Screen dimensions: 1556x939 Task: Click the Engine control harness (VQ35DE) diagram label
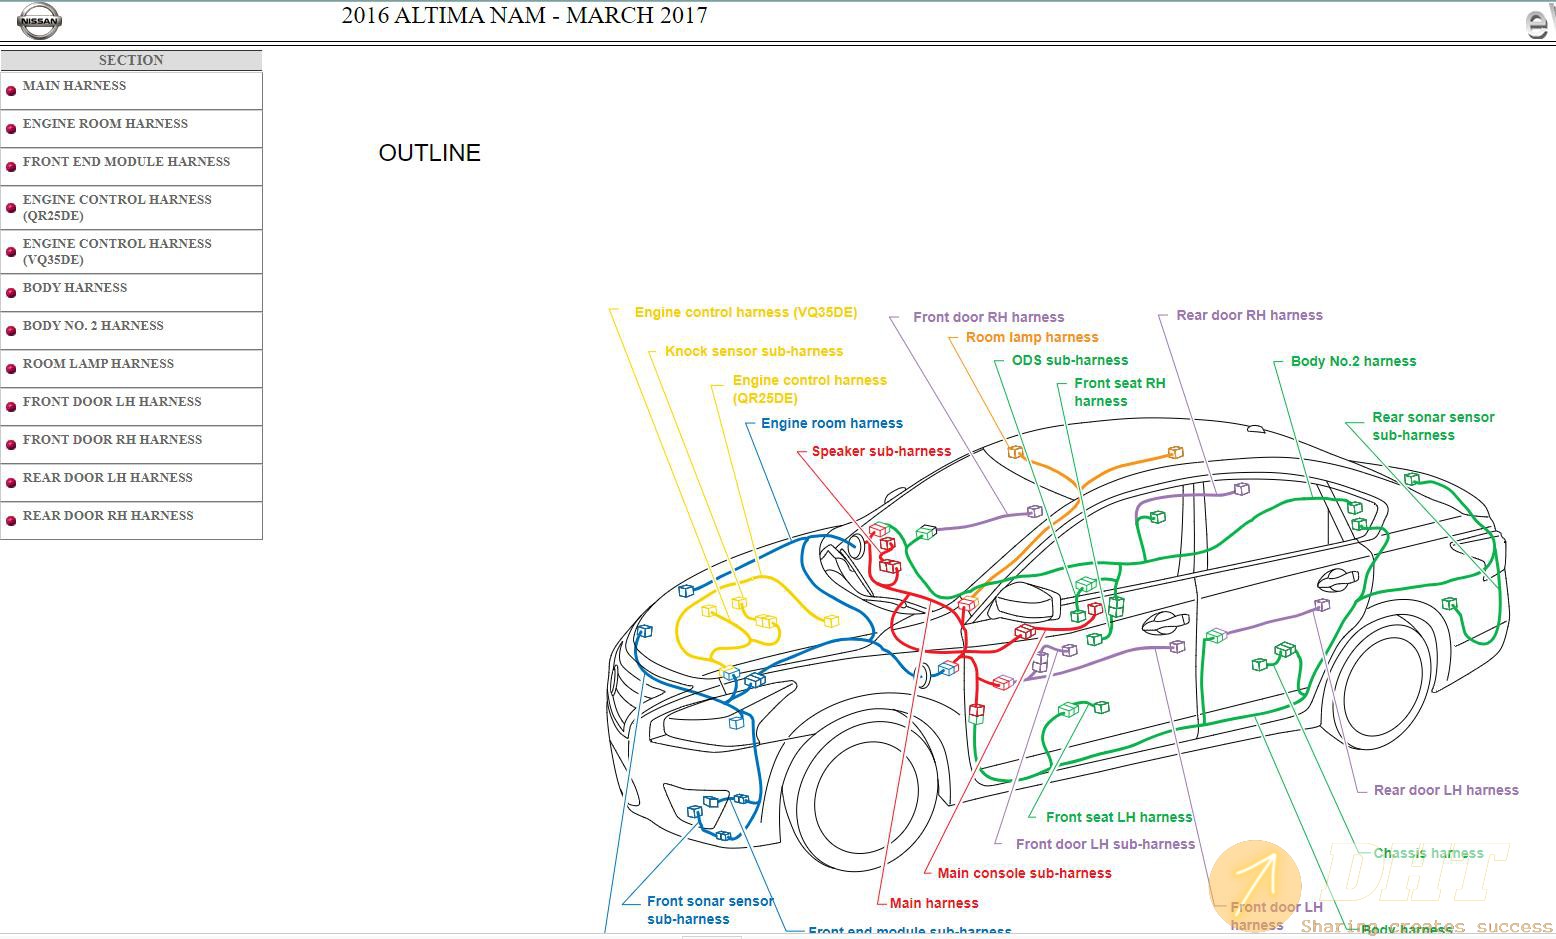point(746,313)
